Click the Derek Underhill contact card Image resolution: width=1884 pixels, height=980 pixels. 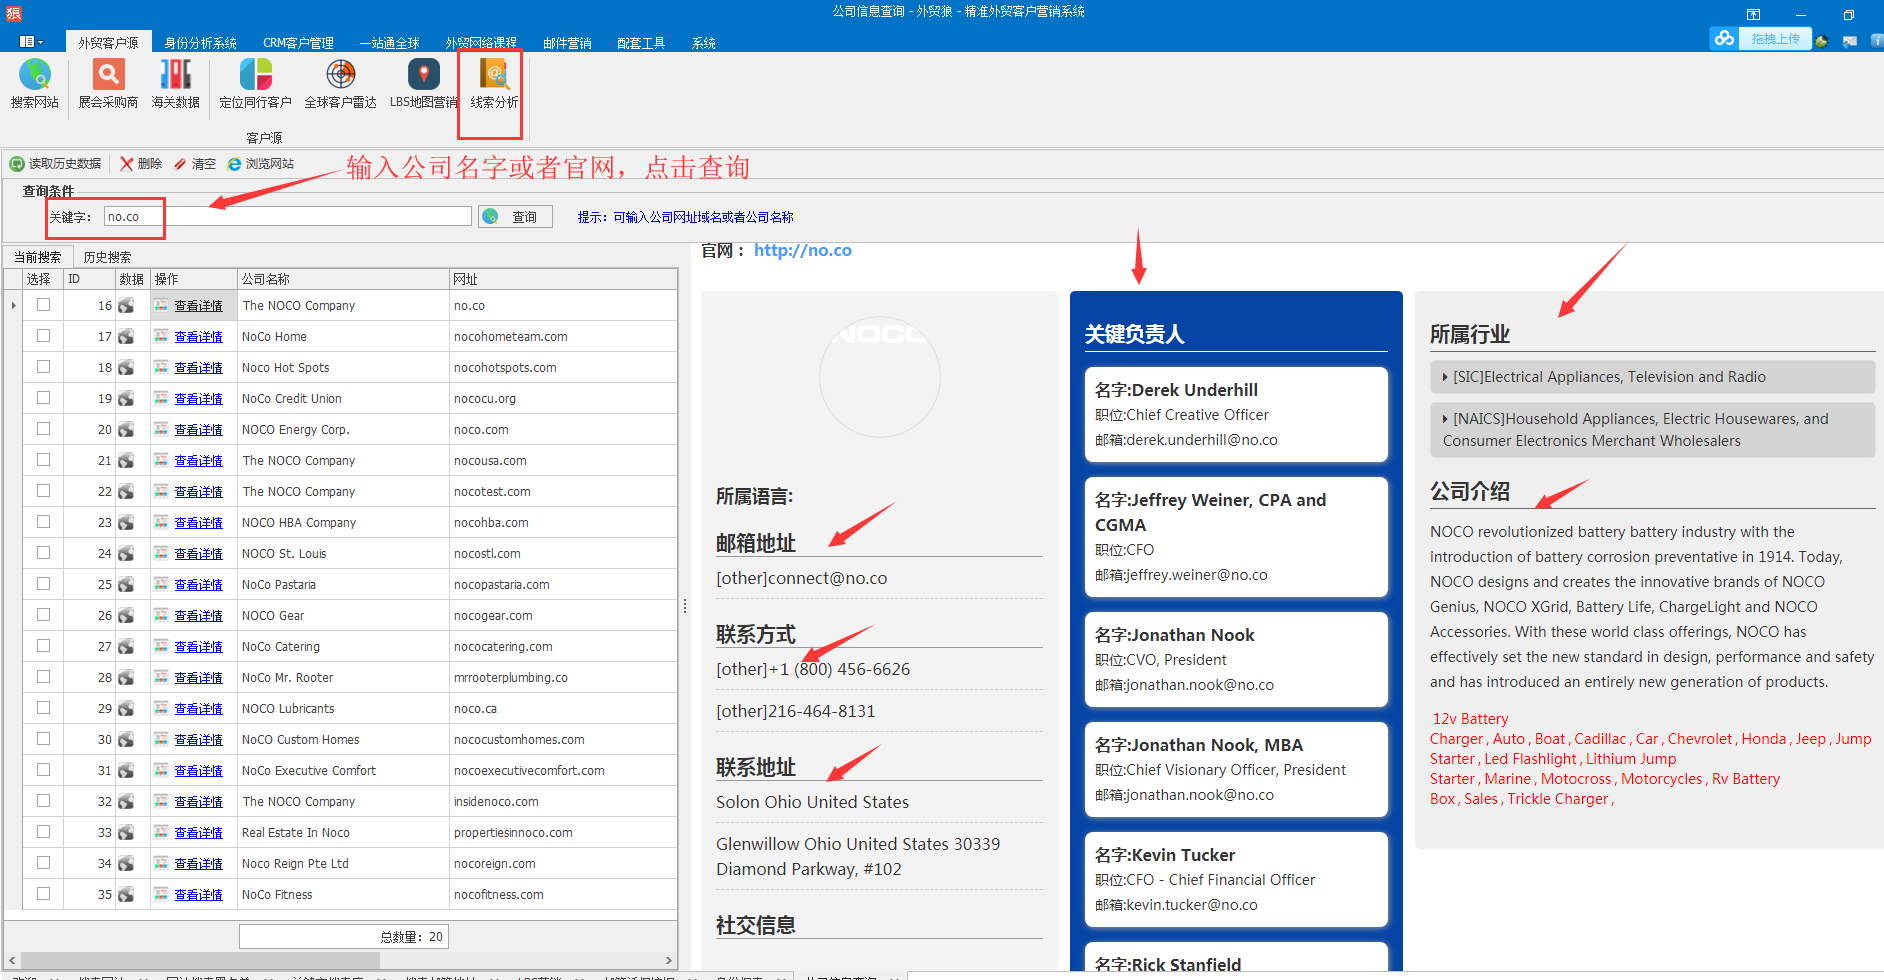[x=1236, y=414]
